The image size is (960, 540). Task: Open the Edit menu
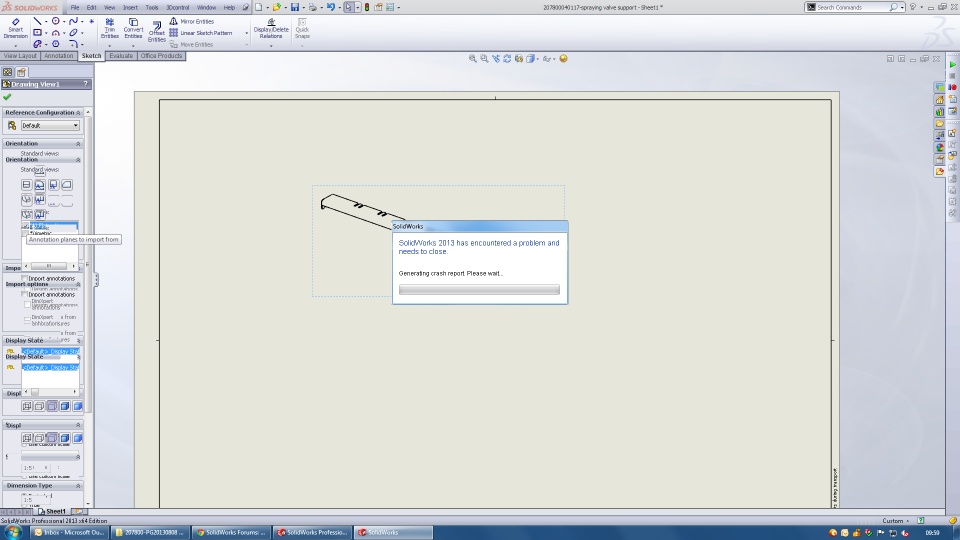coord(91,7)
